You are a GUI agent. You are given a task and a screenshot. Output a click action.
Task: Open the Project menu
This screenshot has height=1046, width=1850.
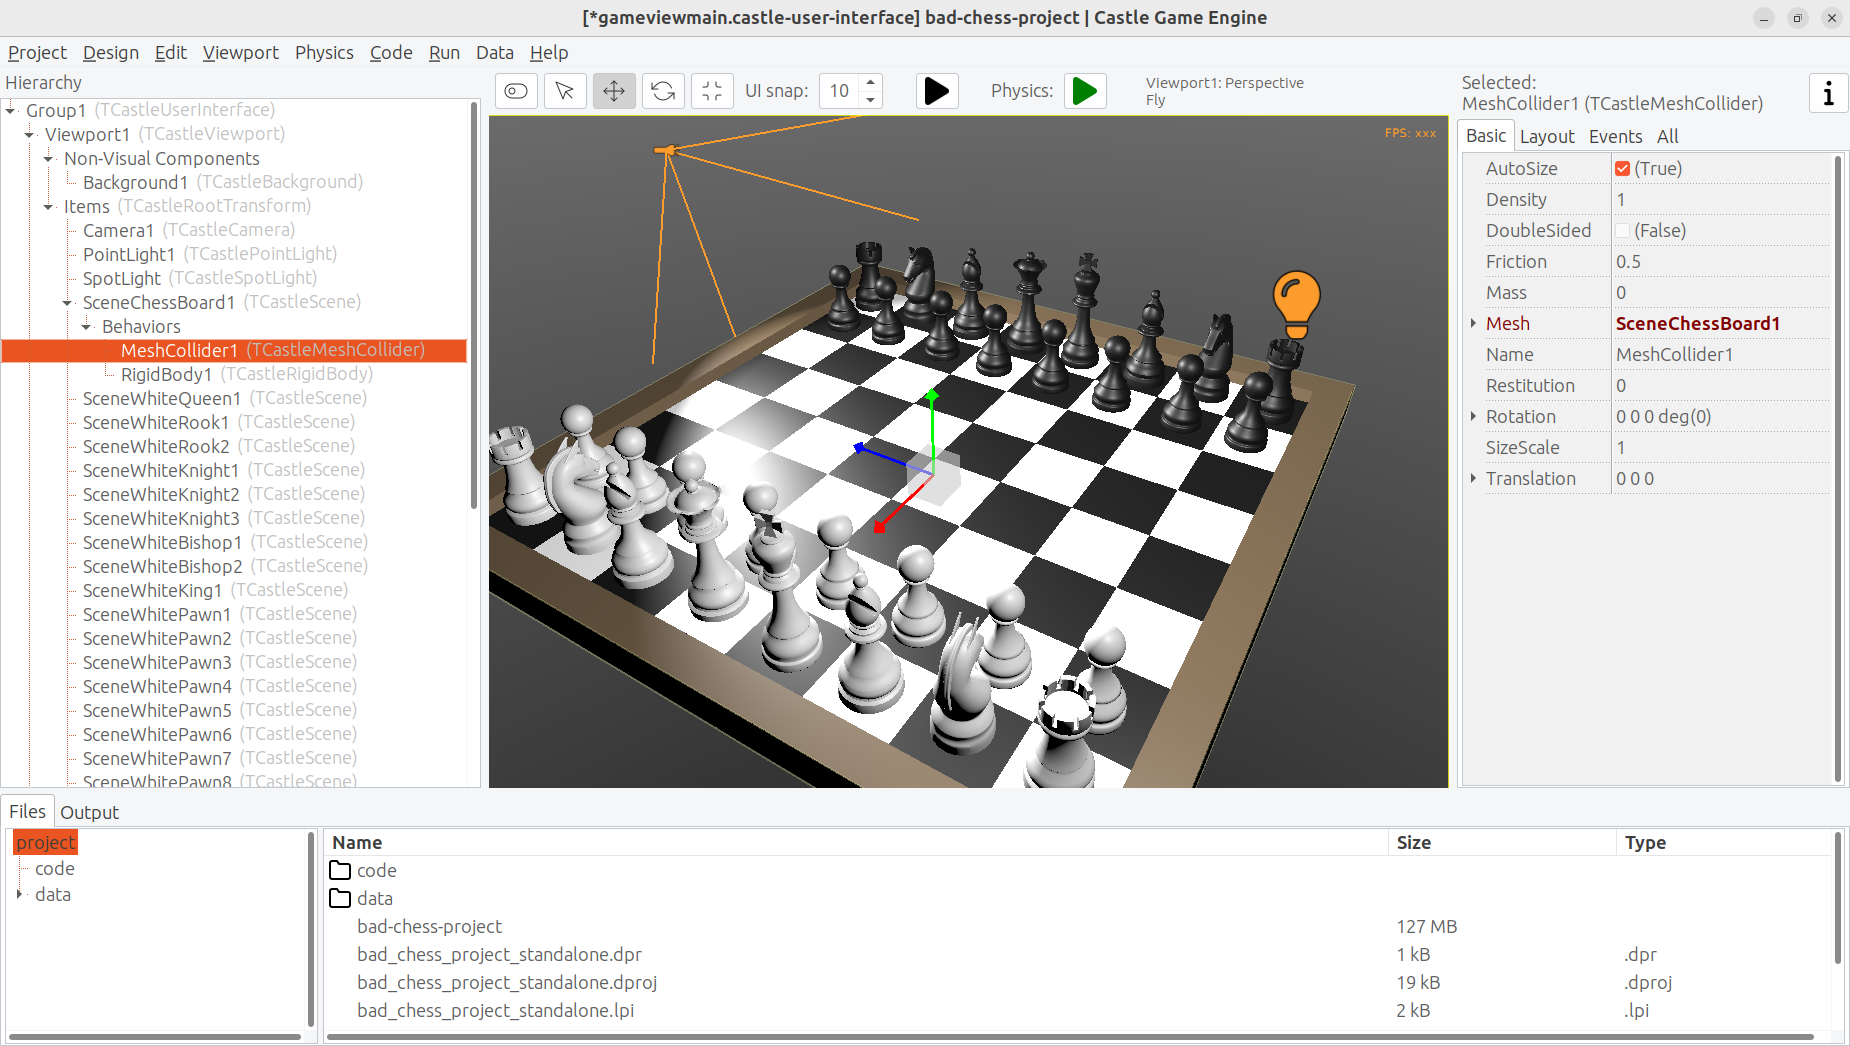[x=37, y=52]
